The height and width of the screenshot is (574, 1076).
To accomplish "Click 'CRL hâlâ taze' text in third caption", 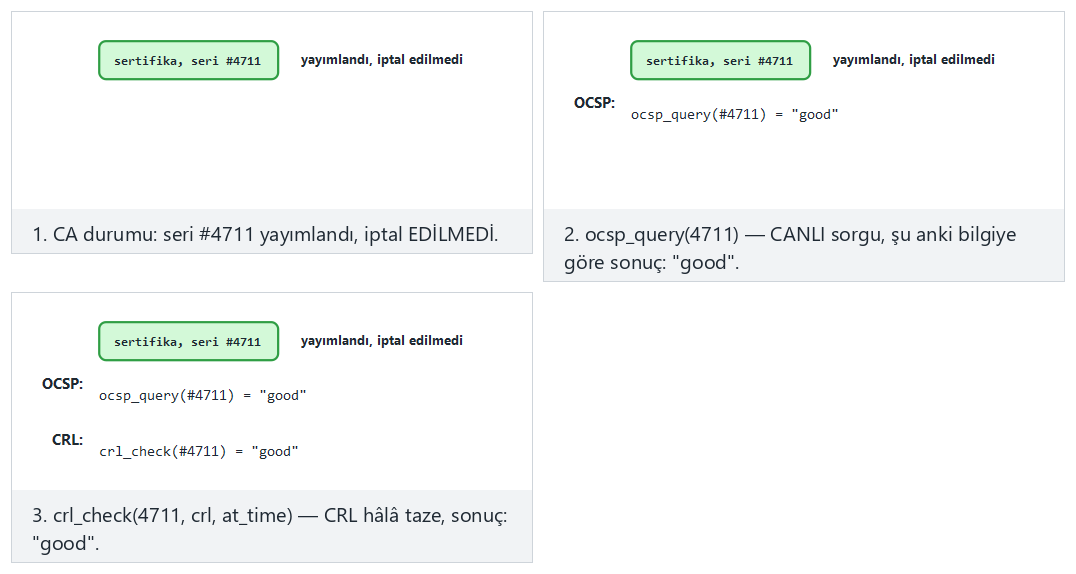I will pos(384,516).
